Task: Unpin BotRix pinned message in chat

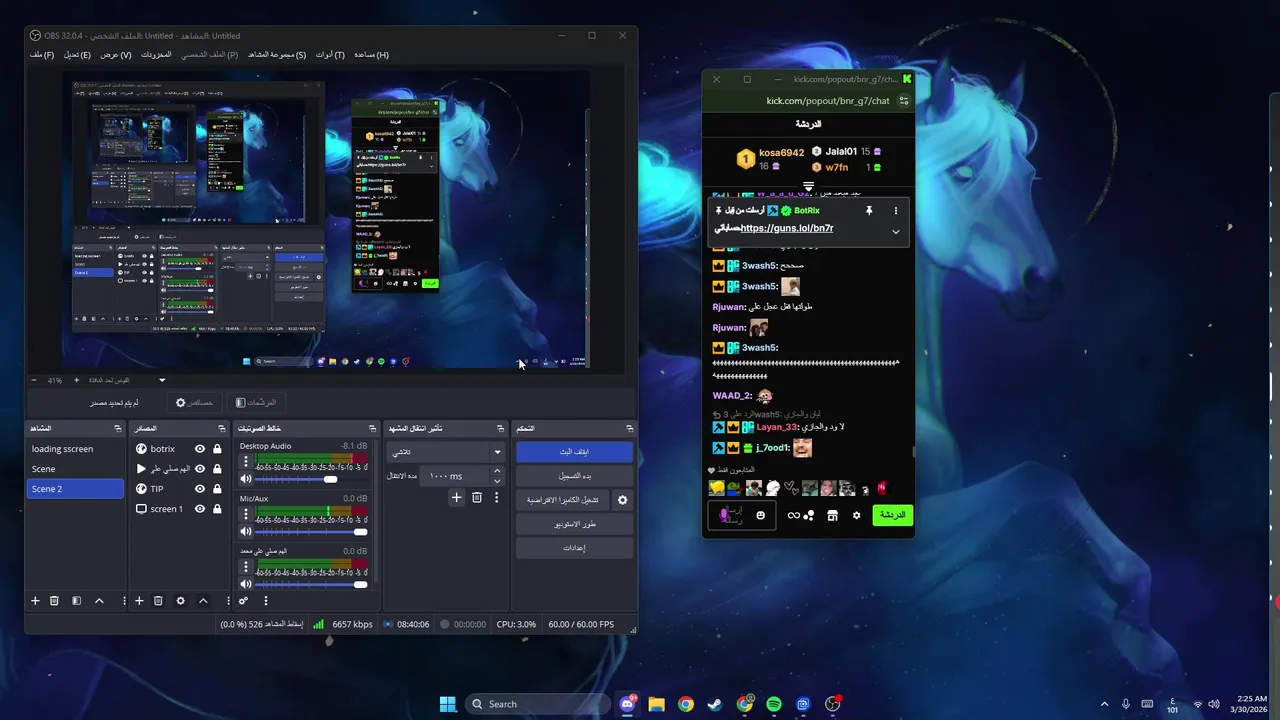Action: [869, 211]
